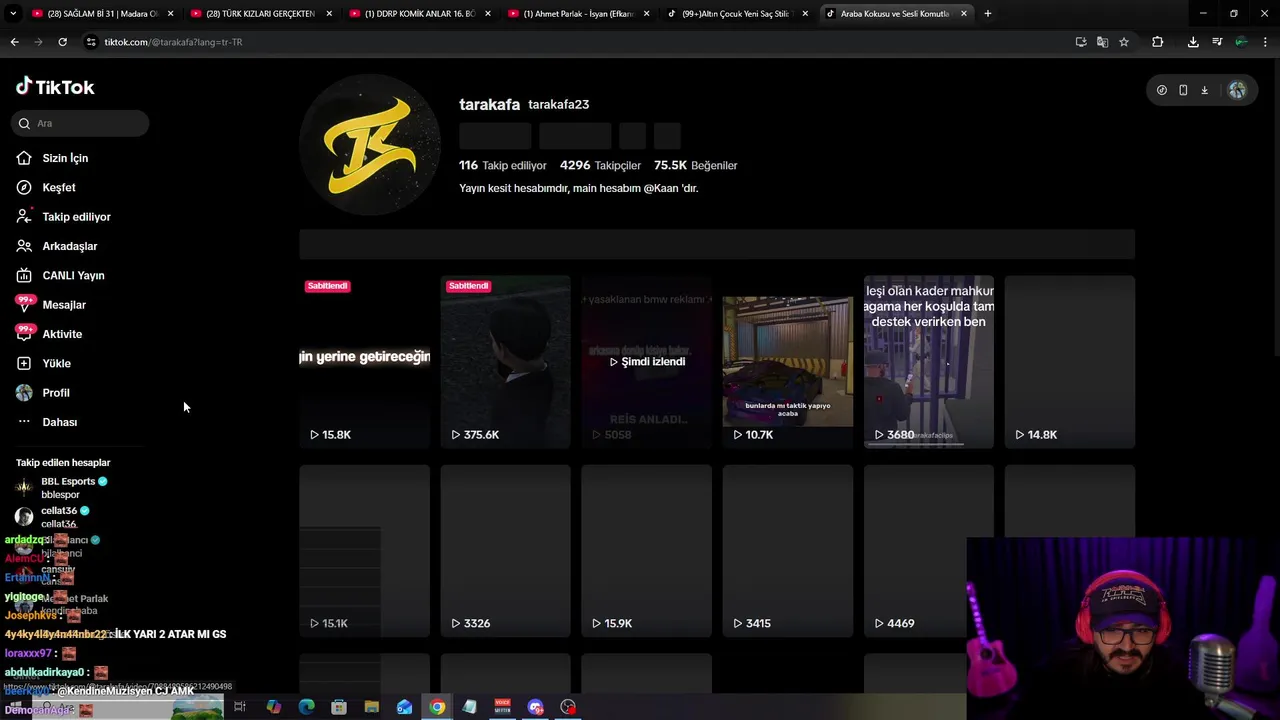1280x720 pixels.
Task: Click the Ara search field
Action: (x=80, y=123)
